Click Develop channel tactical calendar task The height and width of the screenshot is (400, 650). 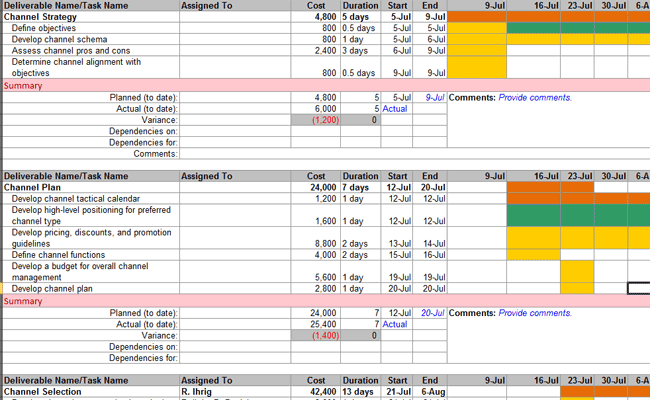click(91, 199)
